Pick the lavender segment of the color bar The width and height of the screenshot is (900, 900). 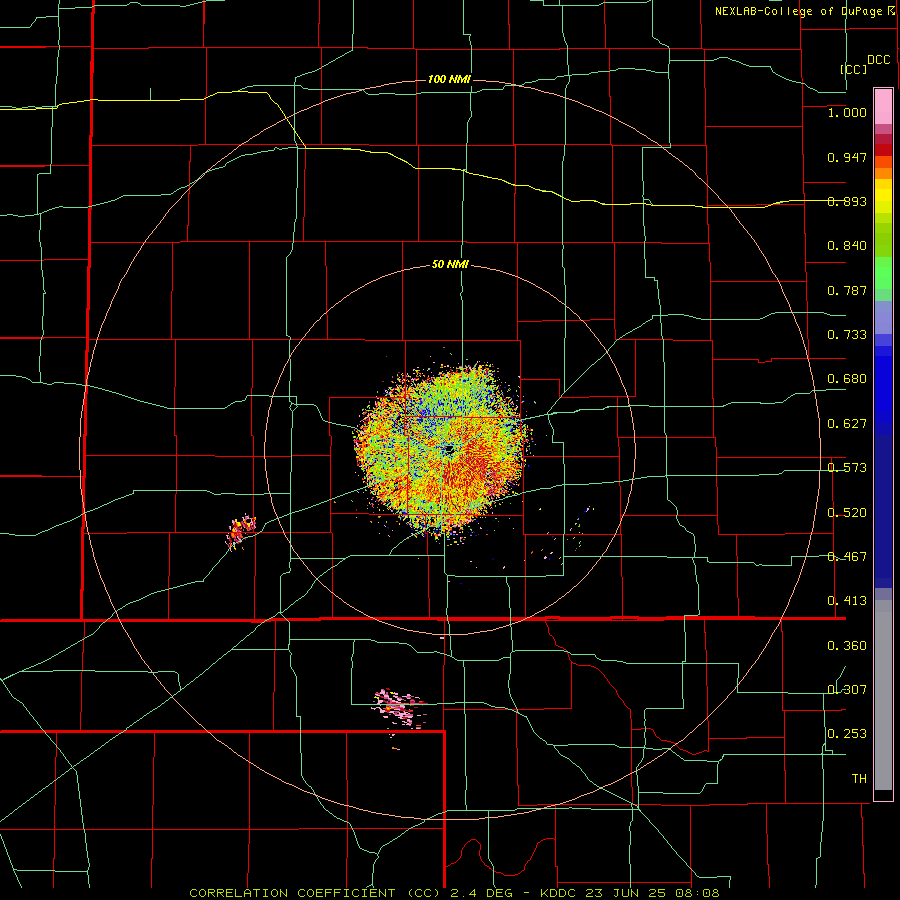tap(883, 317)
